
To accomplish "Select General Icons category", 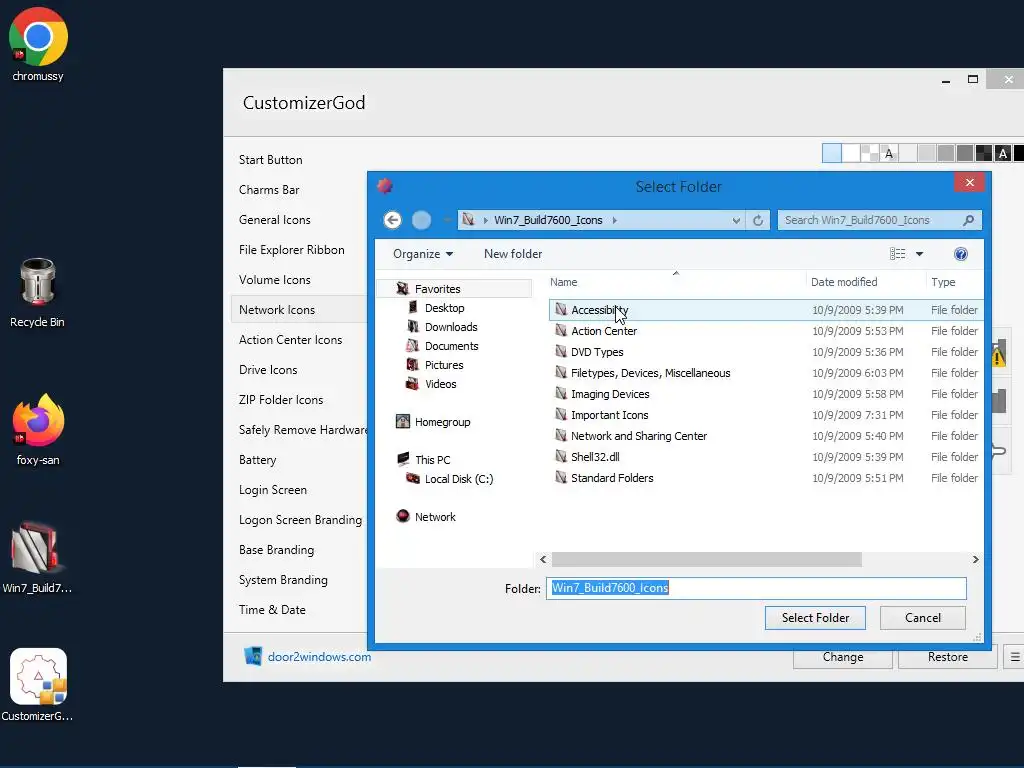I will pos(274,220).
